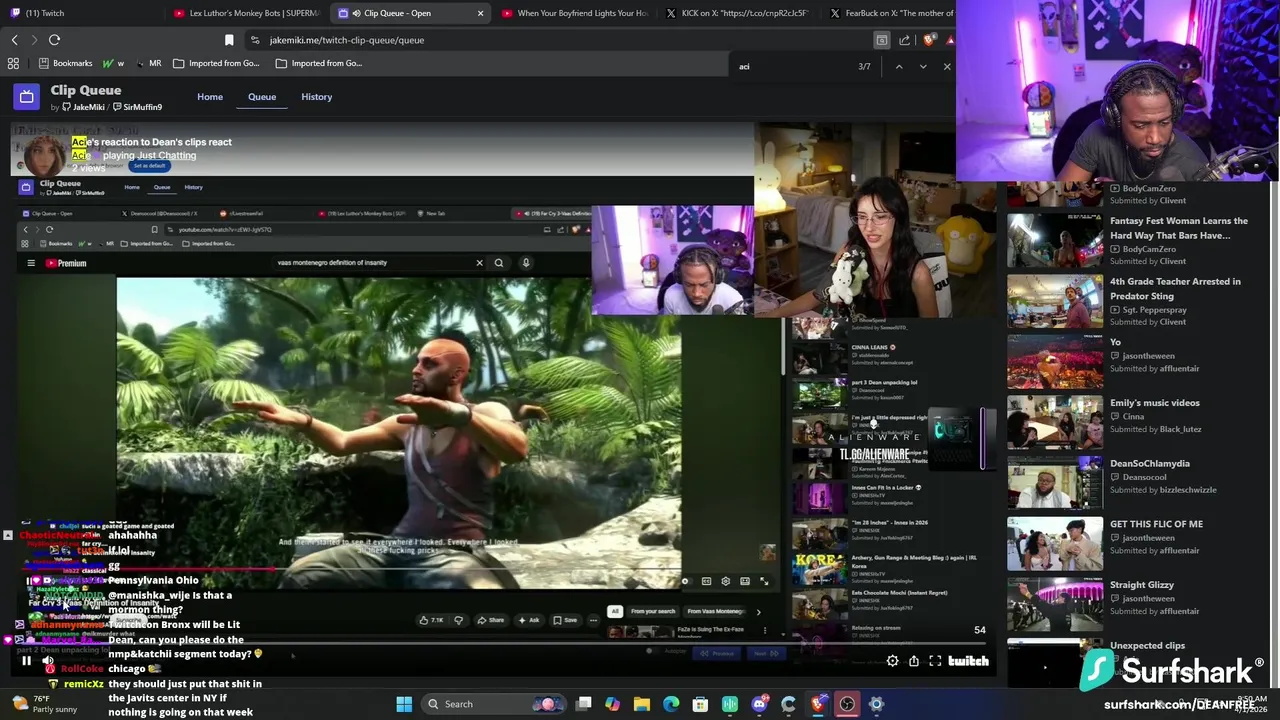Open the JakeMiki author link
The width and height of the screenshot is (1280, 720).
[x=83, y=107]
